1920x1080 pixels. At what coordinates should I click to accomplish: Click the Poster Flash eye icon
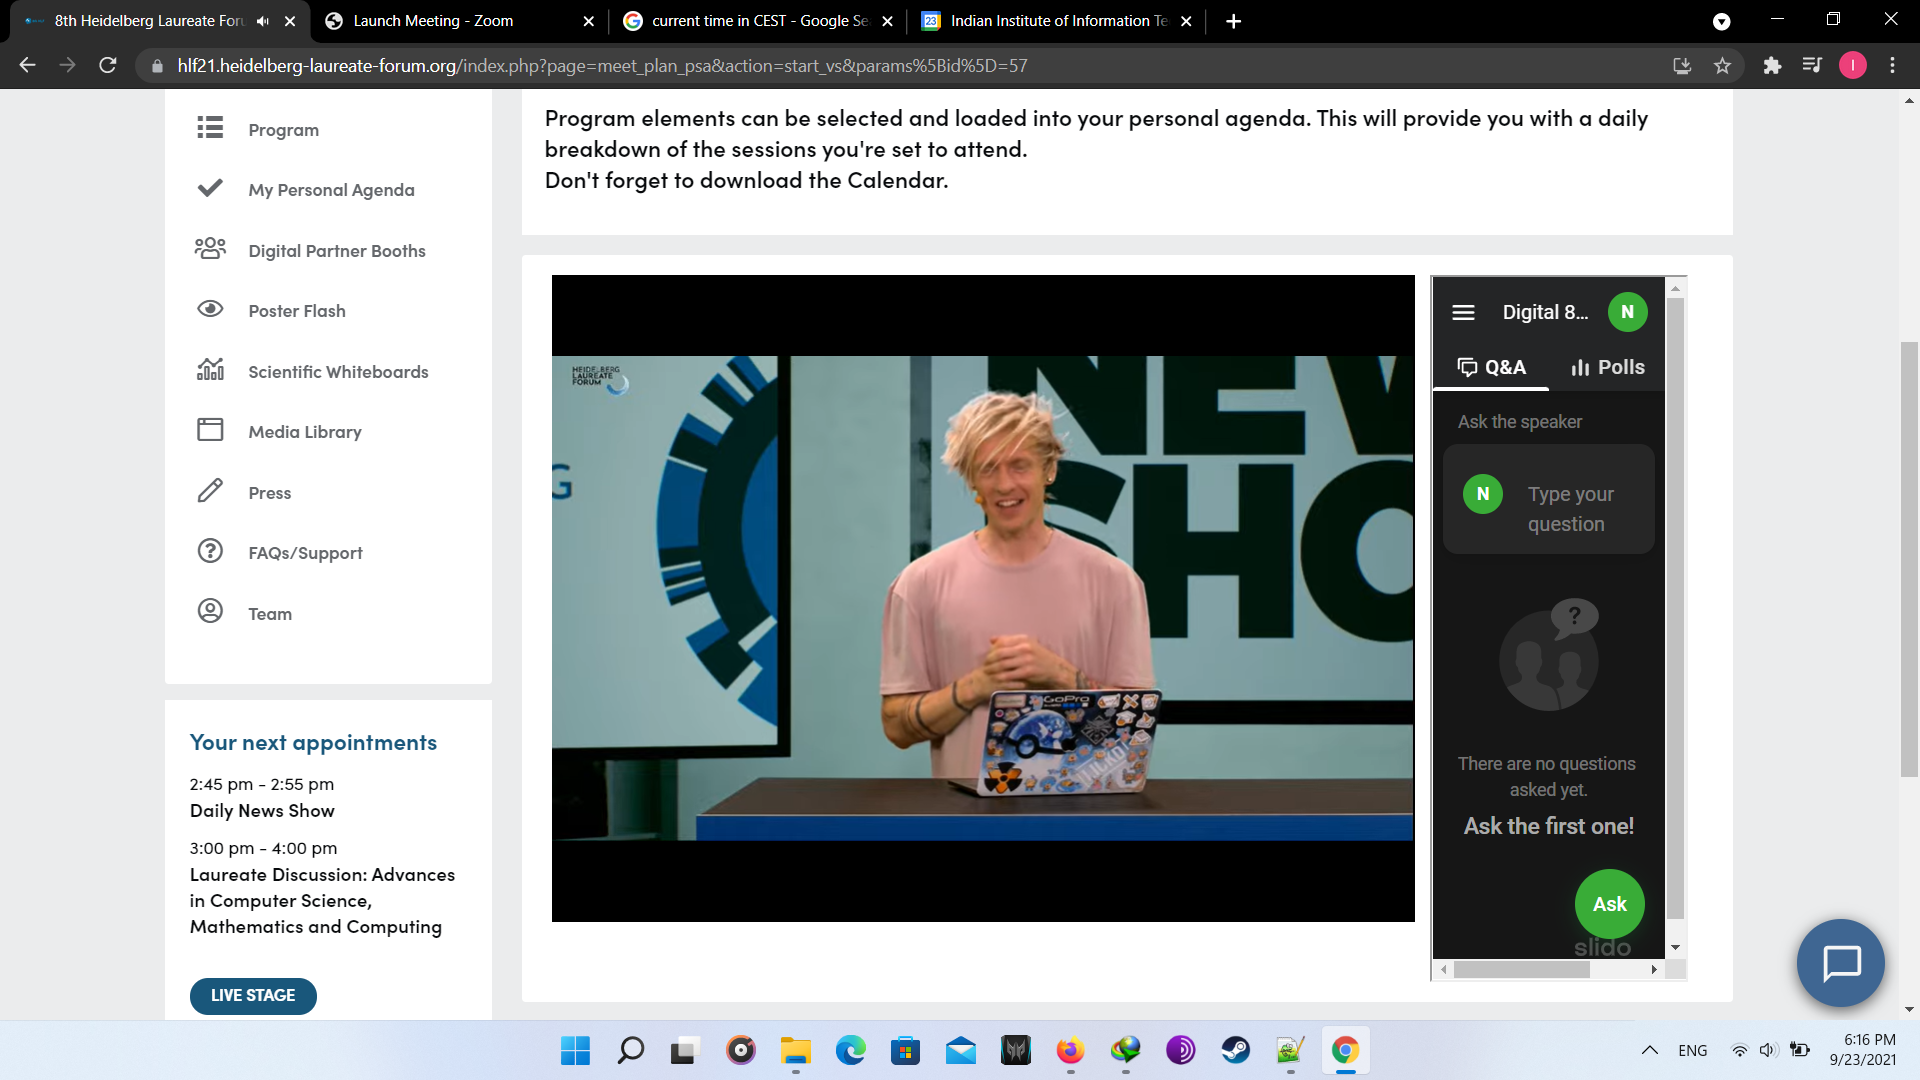(x=210, y=309)
